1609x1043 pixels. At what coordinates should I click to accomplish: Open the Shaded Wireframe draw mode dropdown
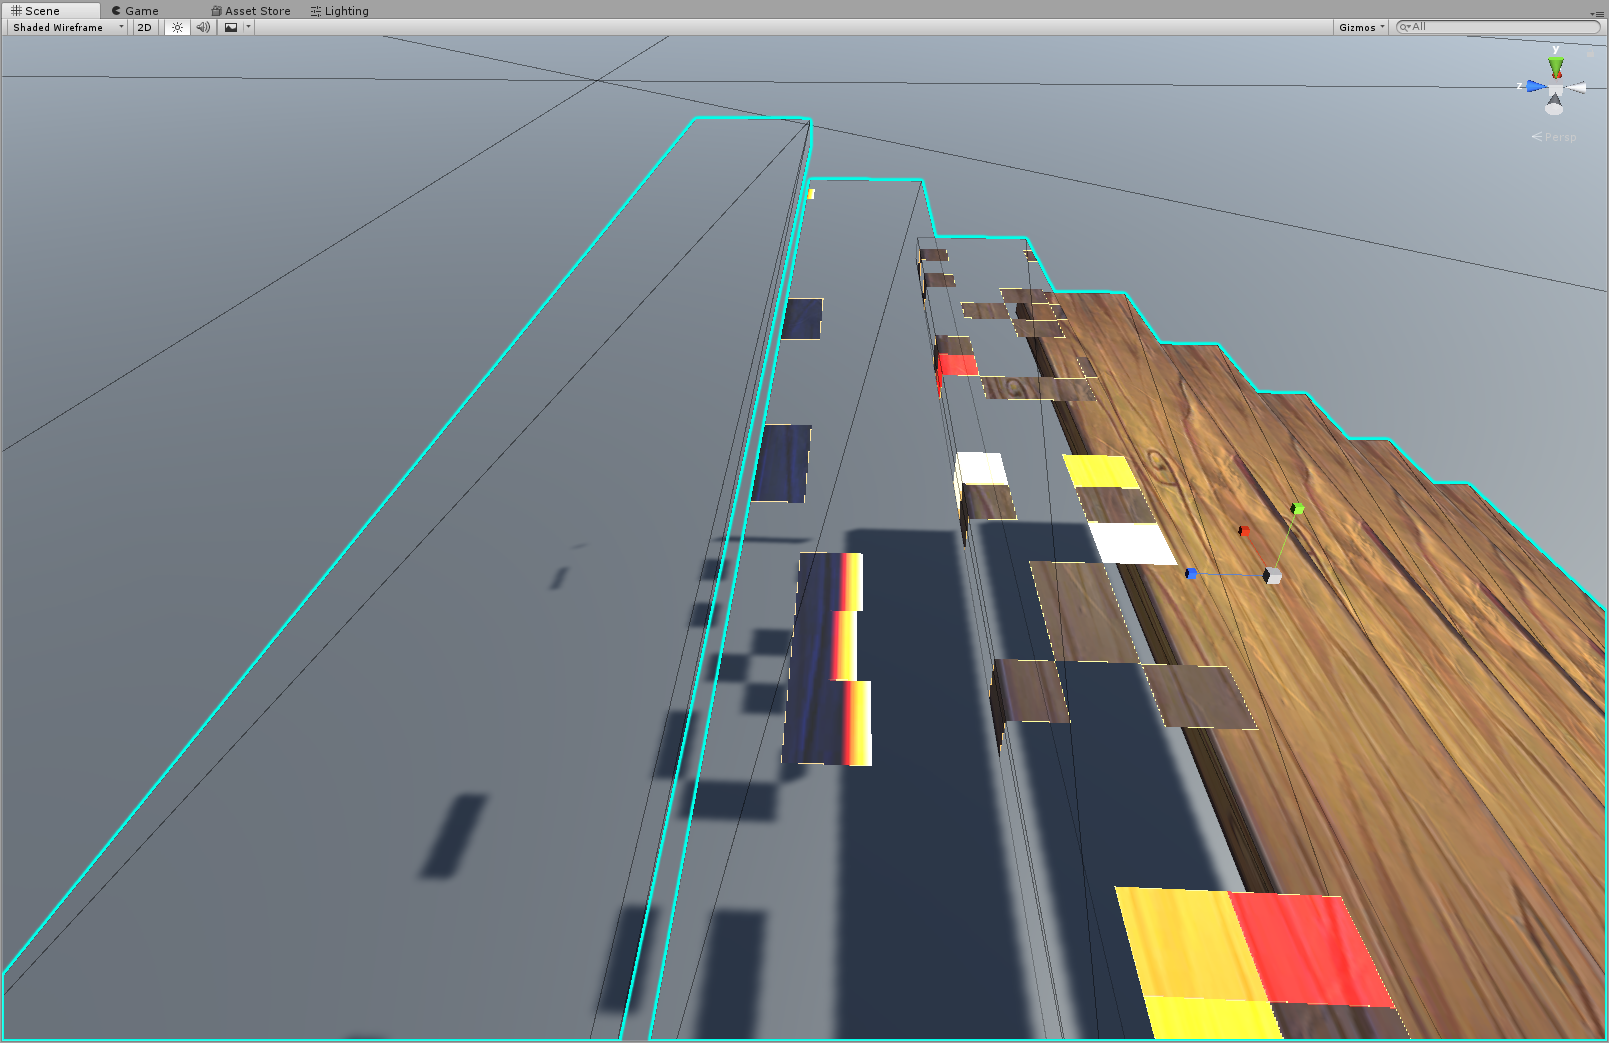pyautogui.click(x=67, y=27)
